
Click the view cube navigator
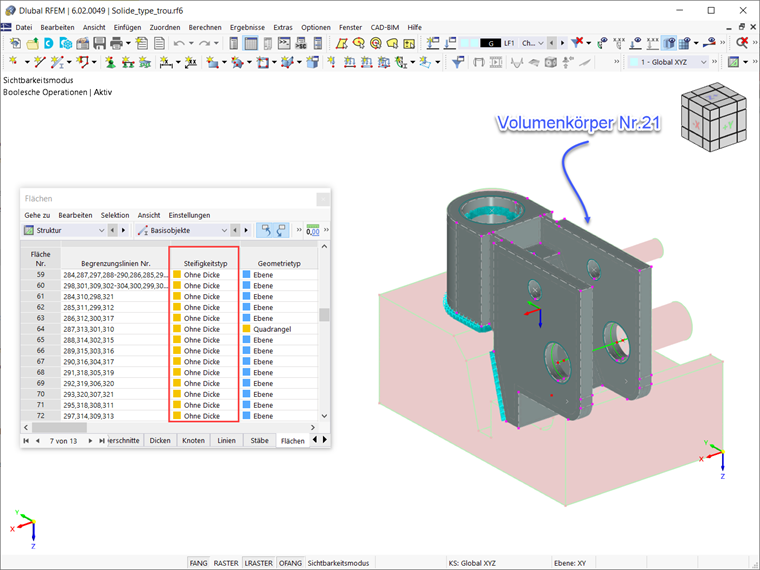[713, 117]
